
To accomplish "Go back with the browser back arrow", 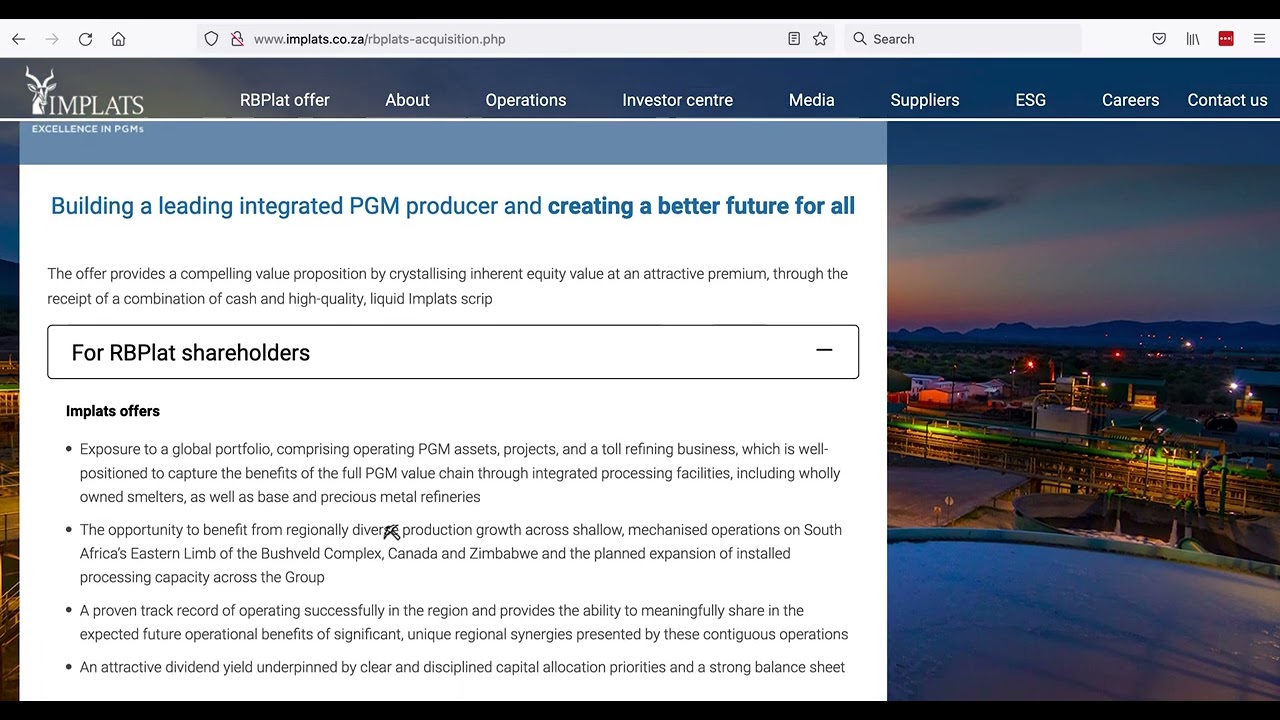I will tap(18, 39).
